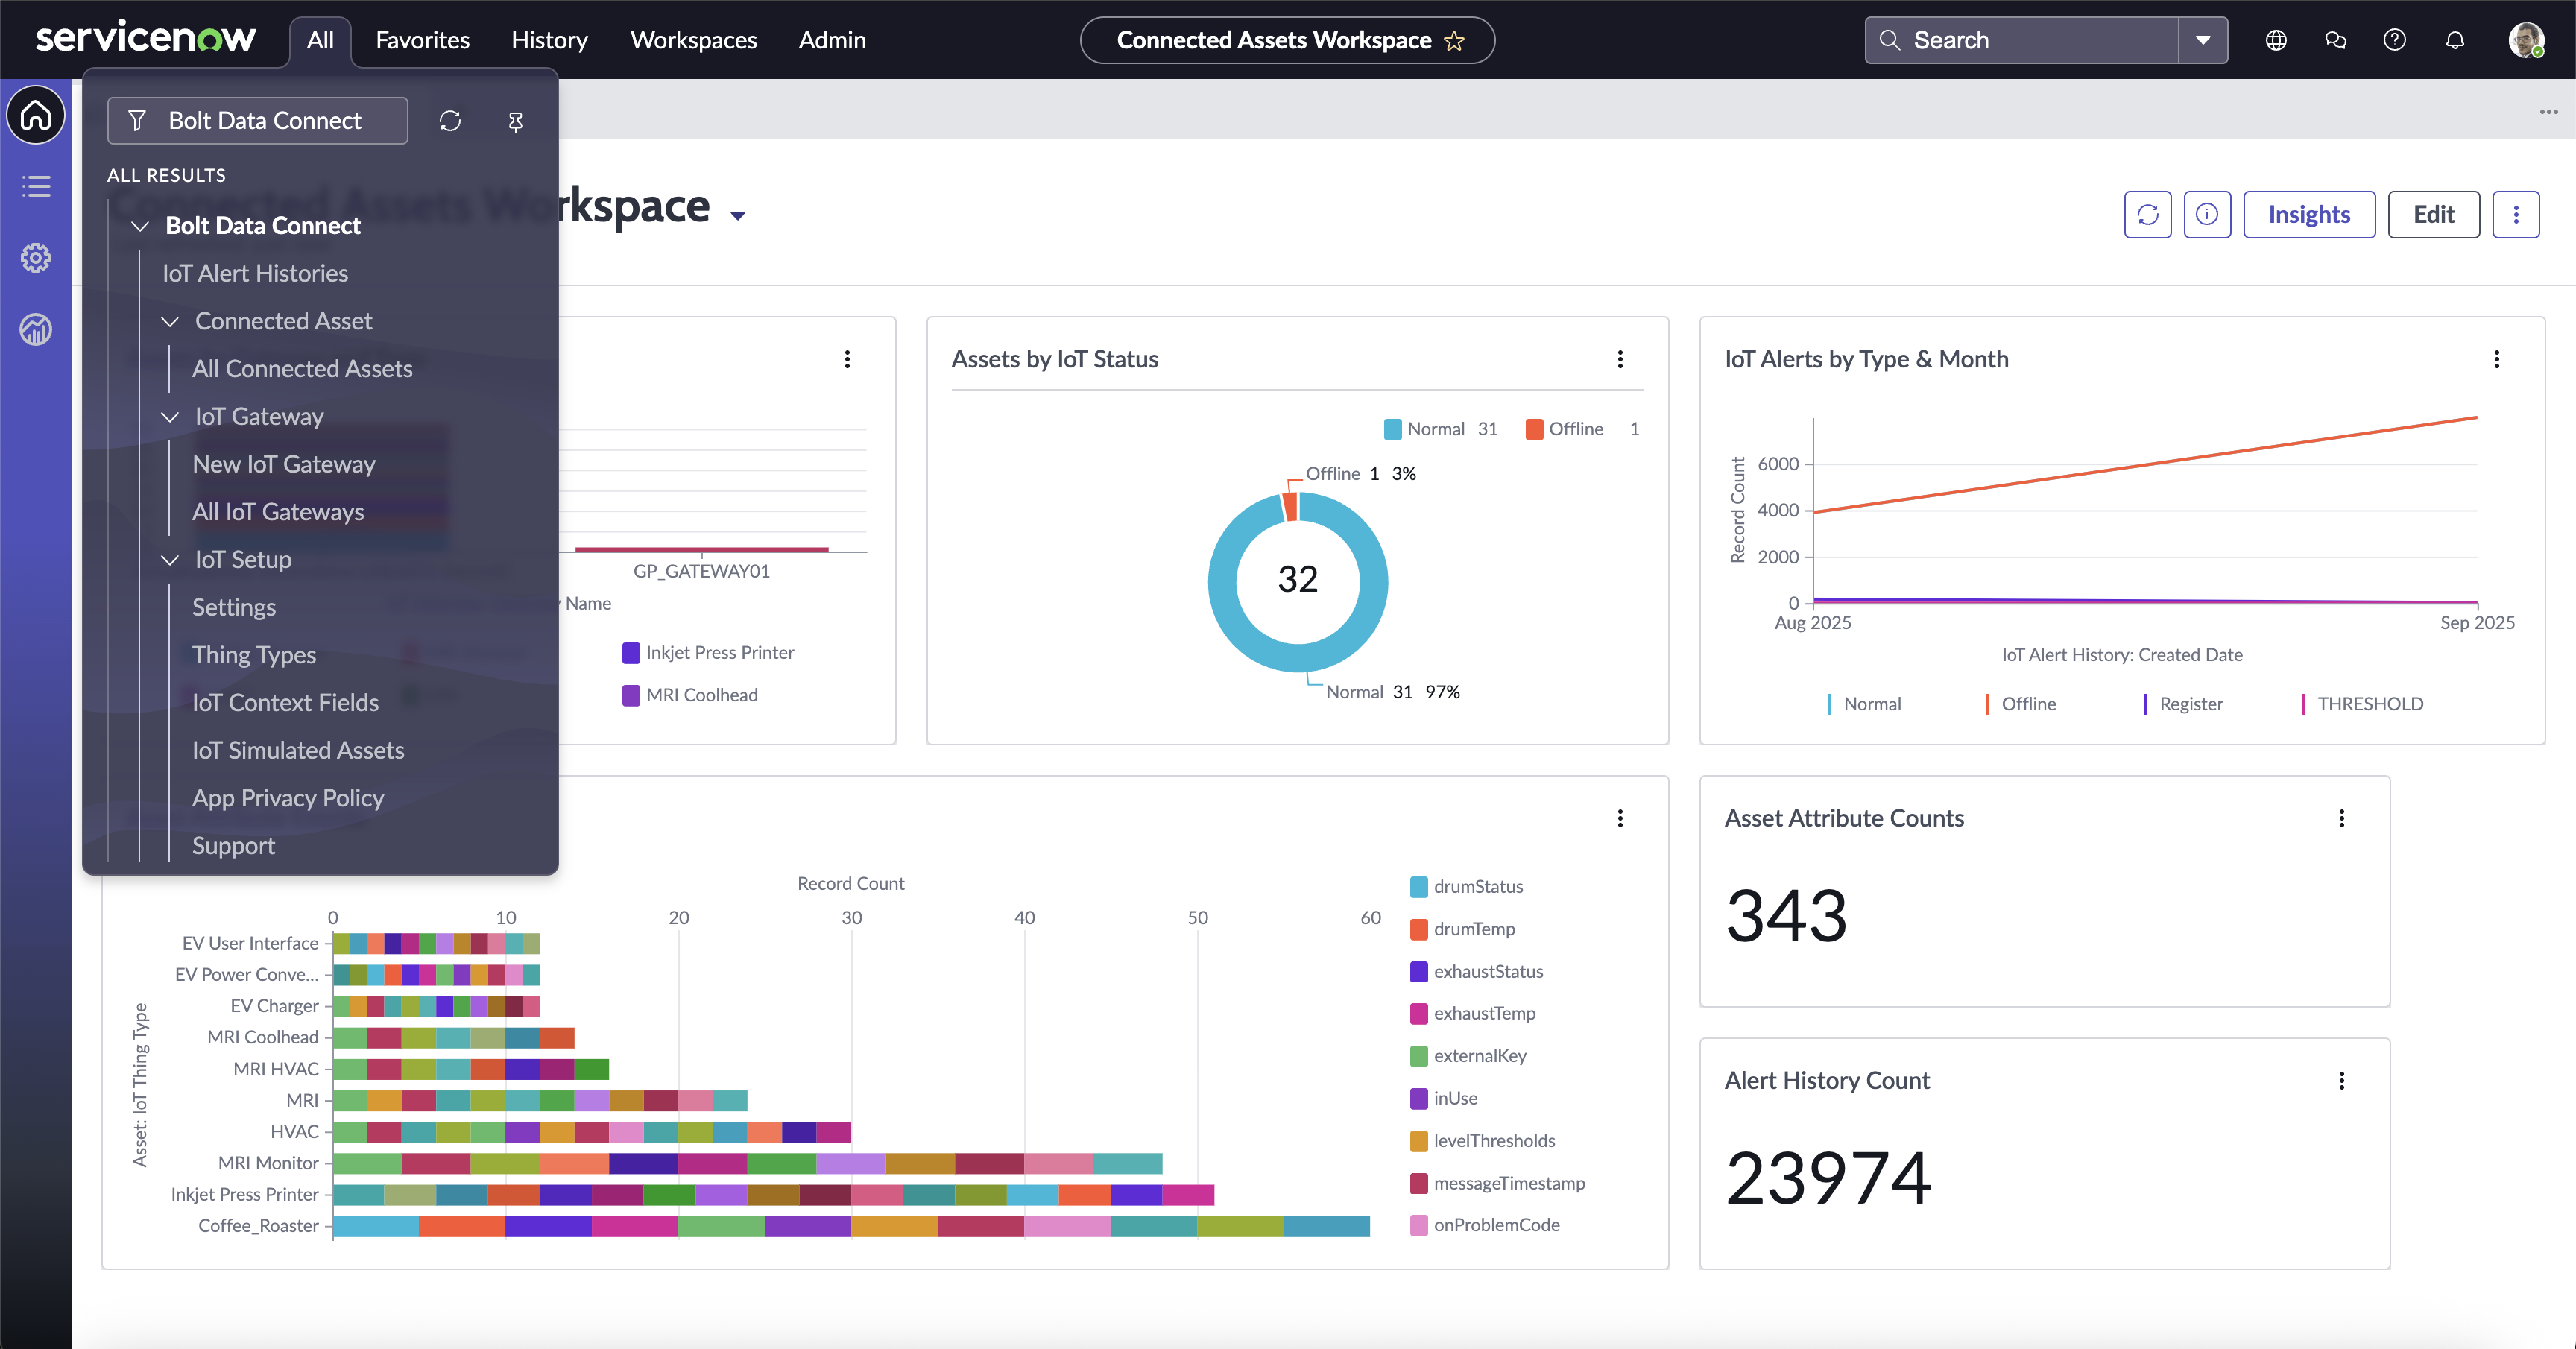This screenshot has height=1349, width=2576.
Task: Open the chat conversations icon
Action: coord(2336,40)
